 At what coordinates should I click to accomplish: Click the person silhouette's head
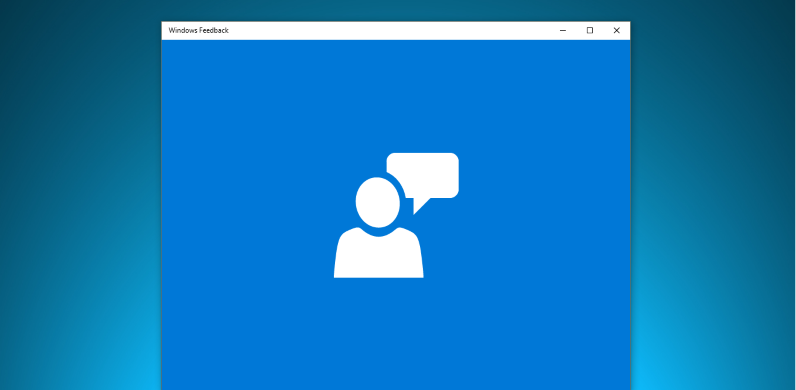point(378,202)
